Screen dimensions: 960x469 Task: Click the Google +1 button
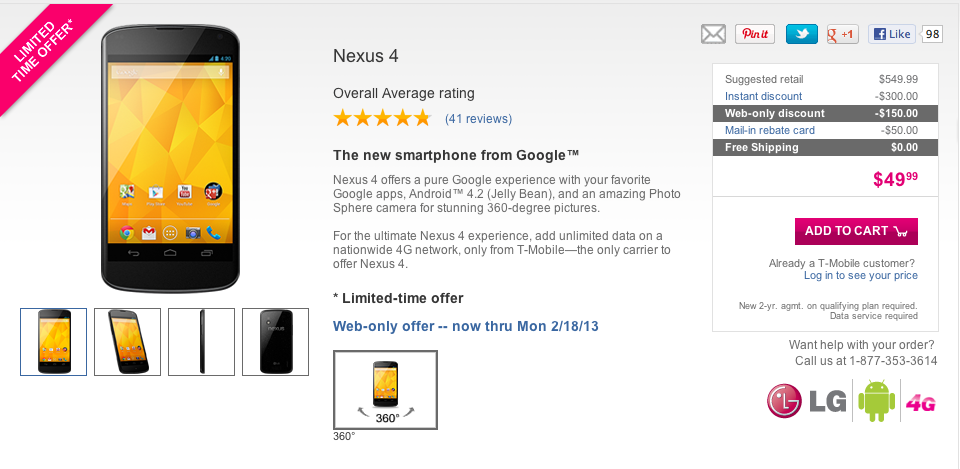(x=843, y=34)
